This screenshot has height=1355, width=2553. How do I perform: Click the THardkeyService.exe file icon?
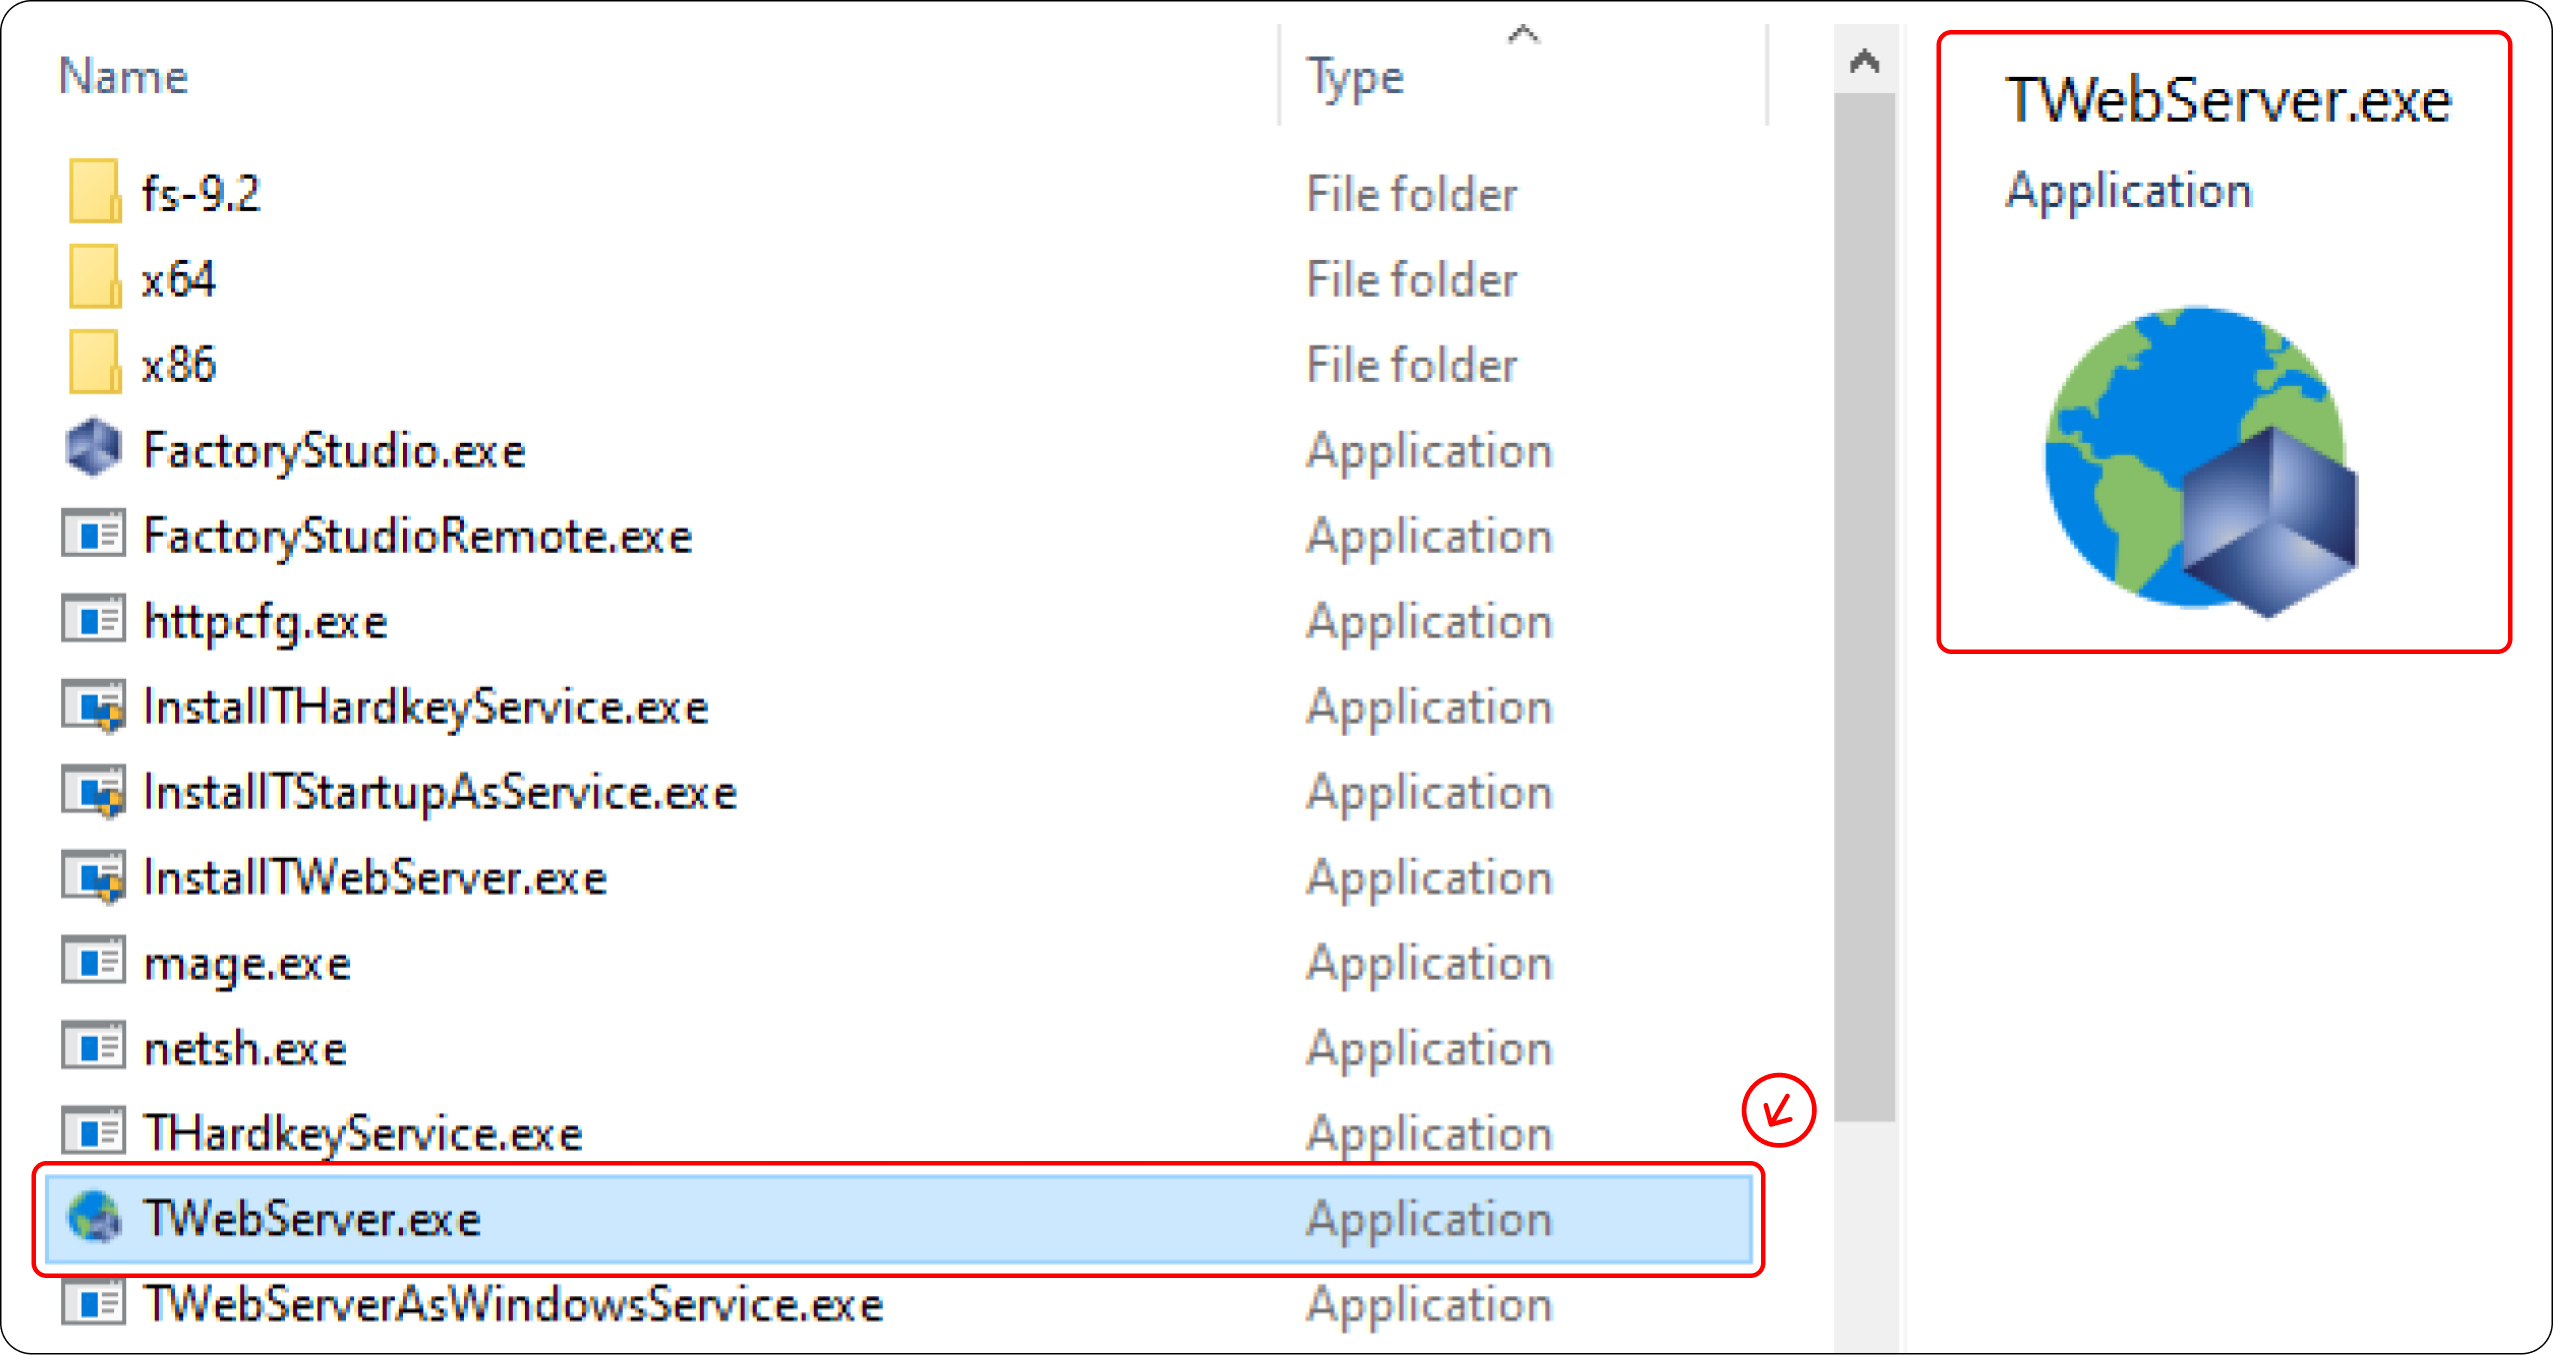pos(93,1133)
